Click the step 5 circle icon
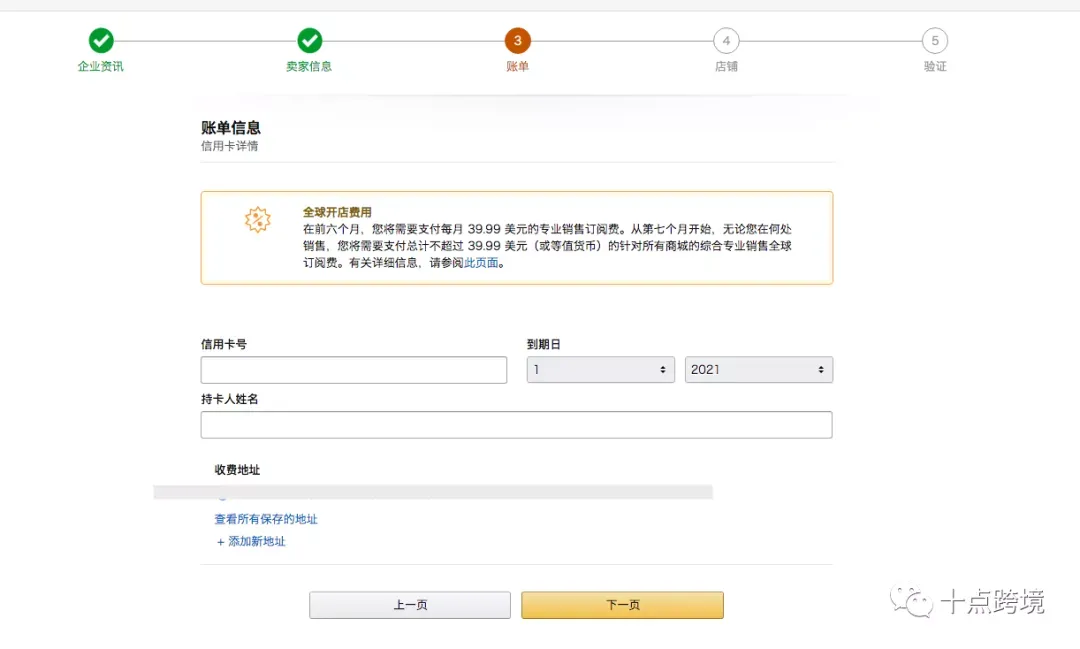 935,41
